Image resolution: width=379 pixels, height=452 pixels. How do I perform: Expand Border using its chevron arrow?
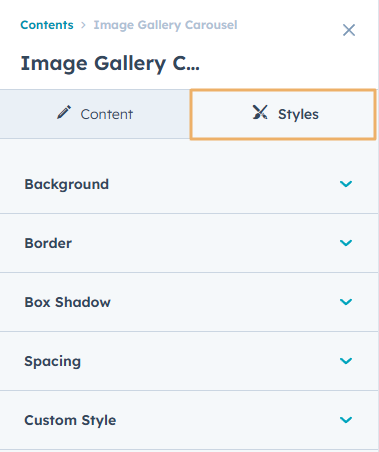(x=346, y=243)
